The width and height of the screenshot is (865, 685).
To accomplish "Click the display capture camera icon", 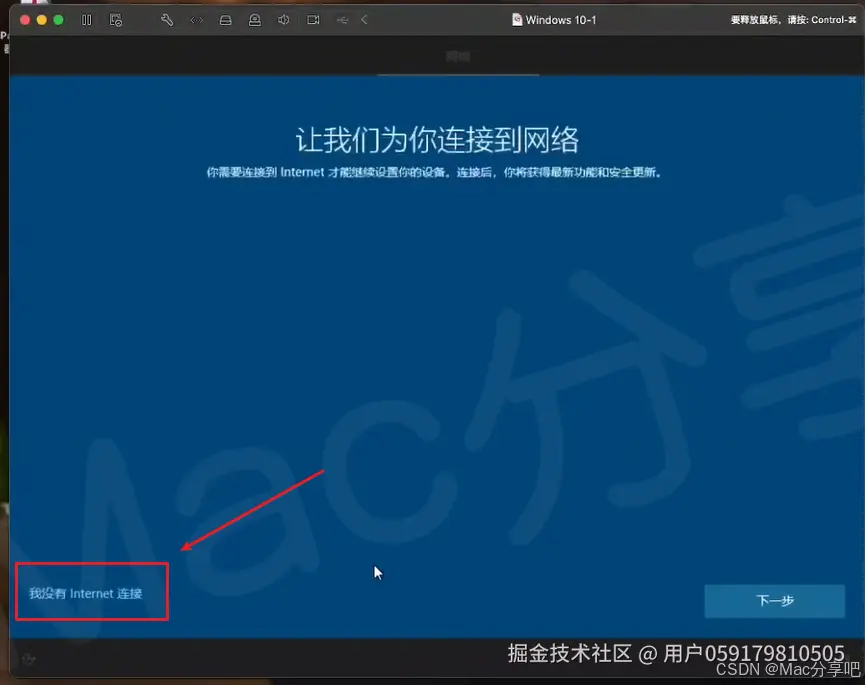I will [312, 19].
